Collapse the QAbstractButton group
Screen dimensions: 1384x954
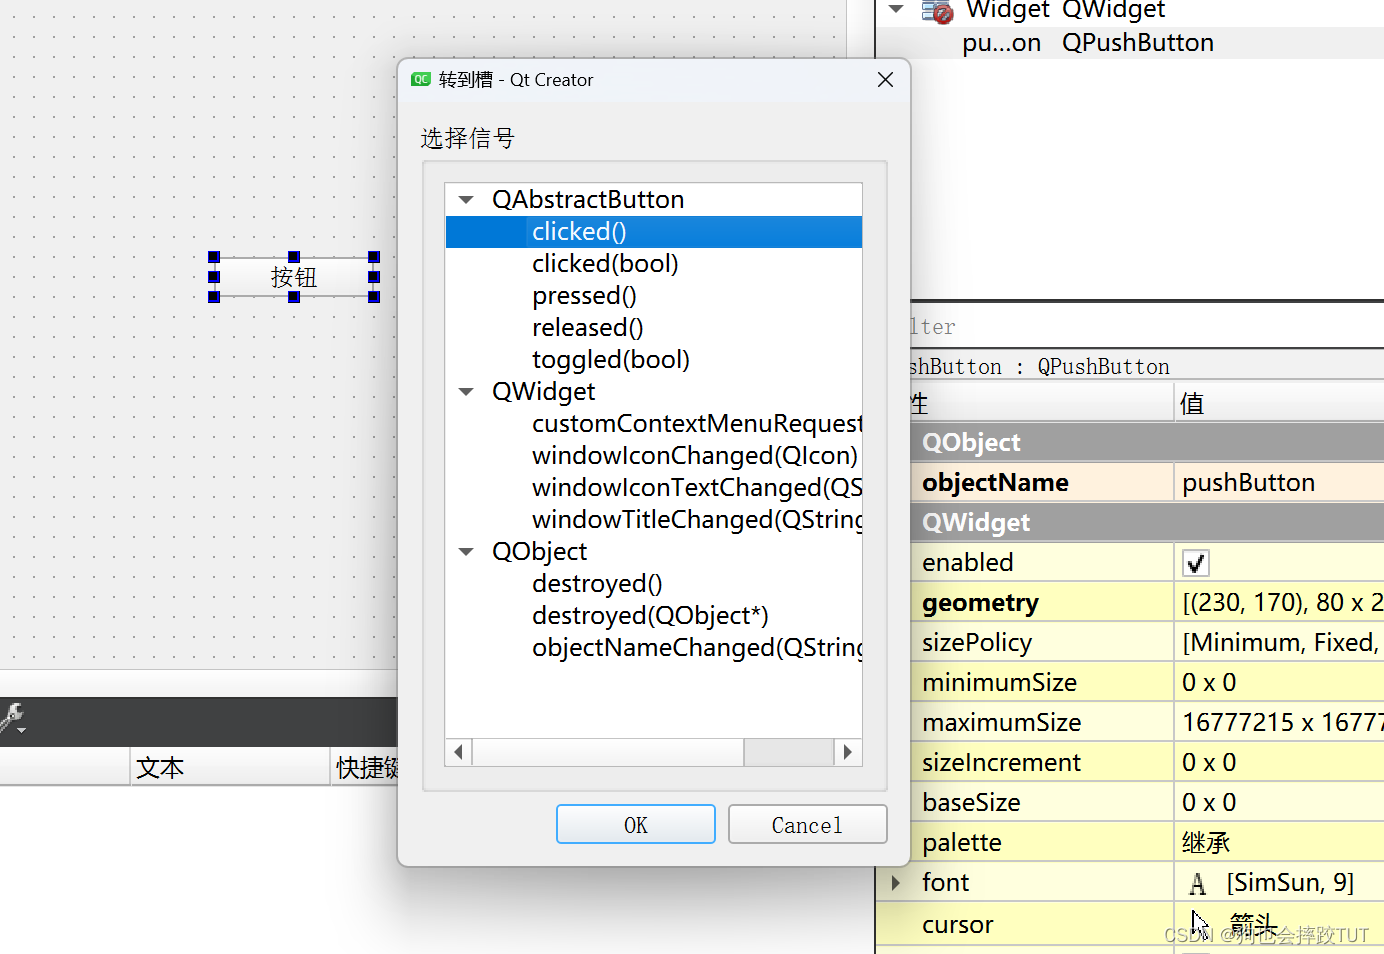[466, 200]
